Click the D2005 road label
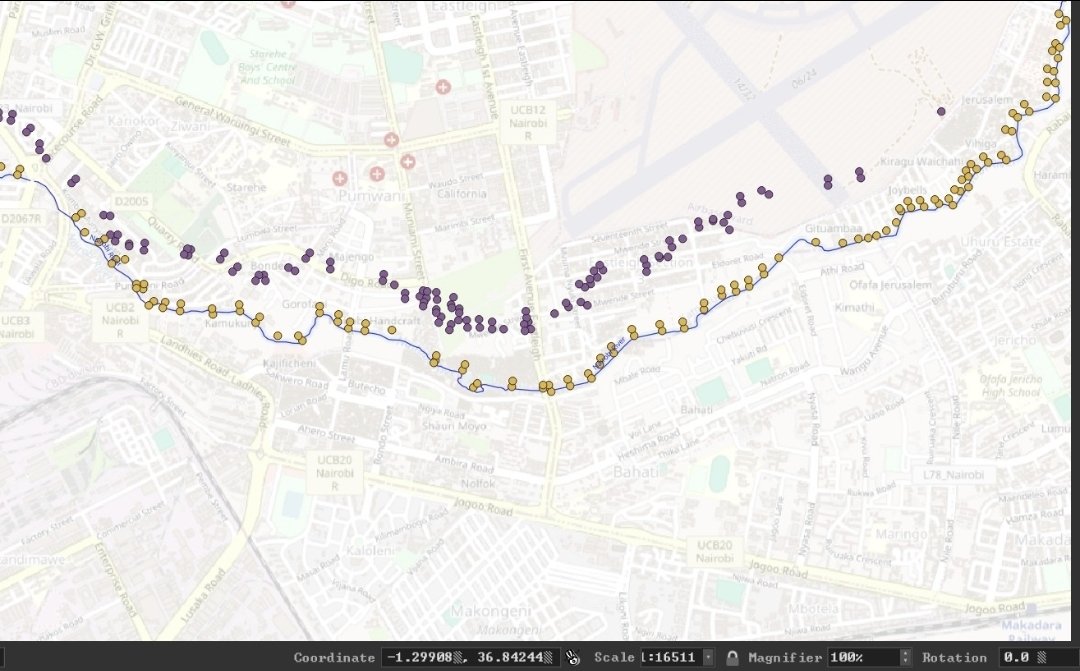This screenshot has width=1080, height=671. coord(132,201)
